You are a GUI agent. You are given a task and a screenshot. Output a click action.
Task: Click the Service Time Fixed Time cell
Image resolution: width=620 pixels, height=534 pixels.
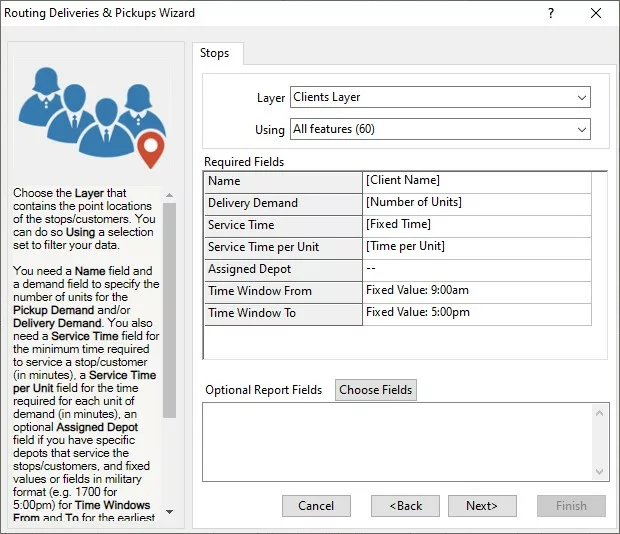477,225
